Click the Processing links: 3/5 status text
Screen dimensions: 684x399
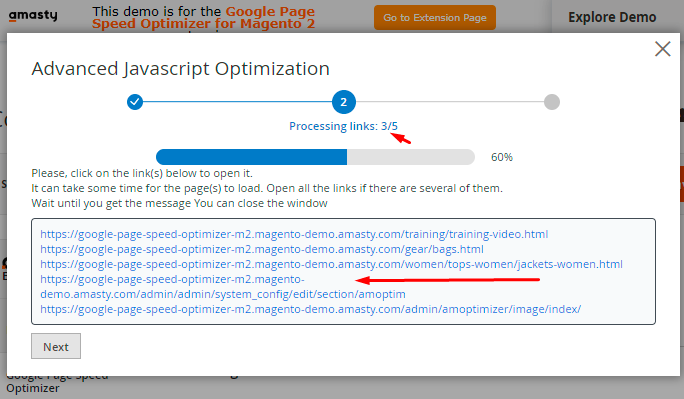pos(343,126)
